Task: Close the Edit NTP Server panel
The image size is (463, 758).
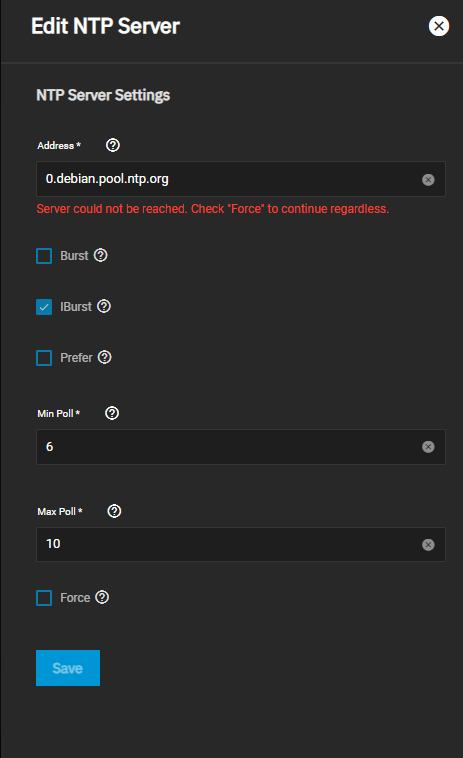Action: tap(439, 26)
